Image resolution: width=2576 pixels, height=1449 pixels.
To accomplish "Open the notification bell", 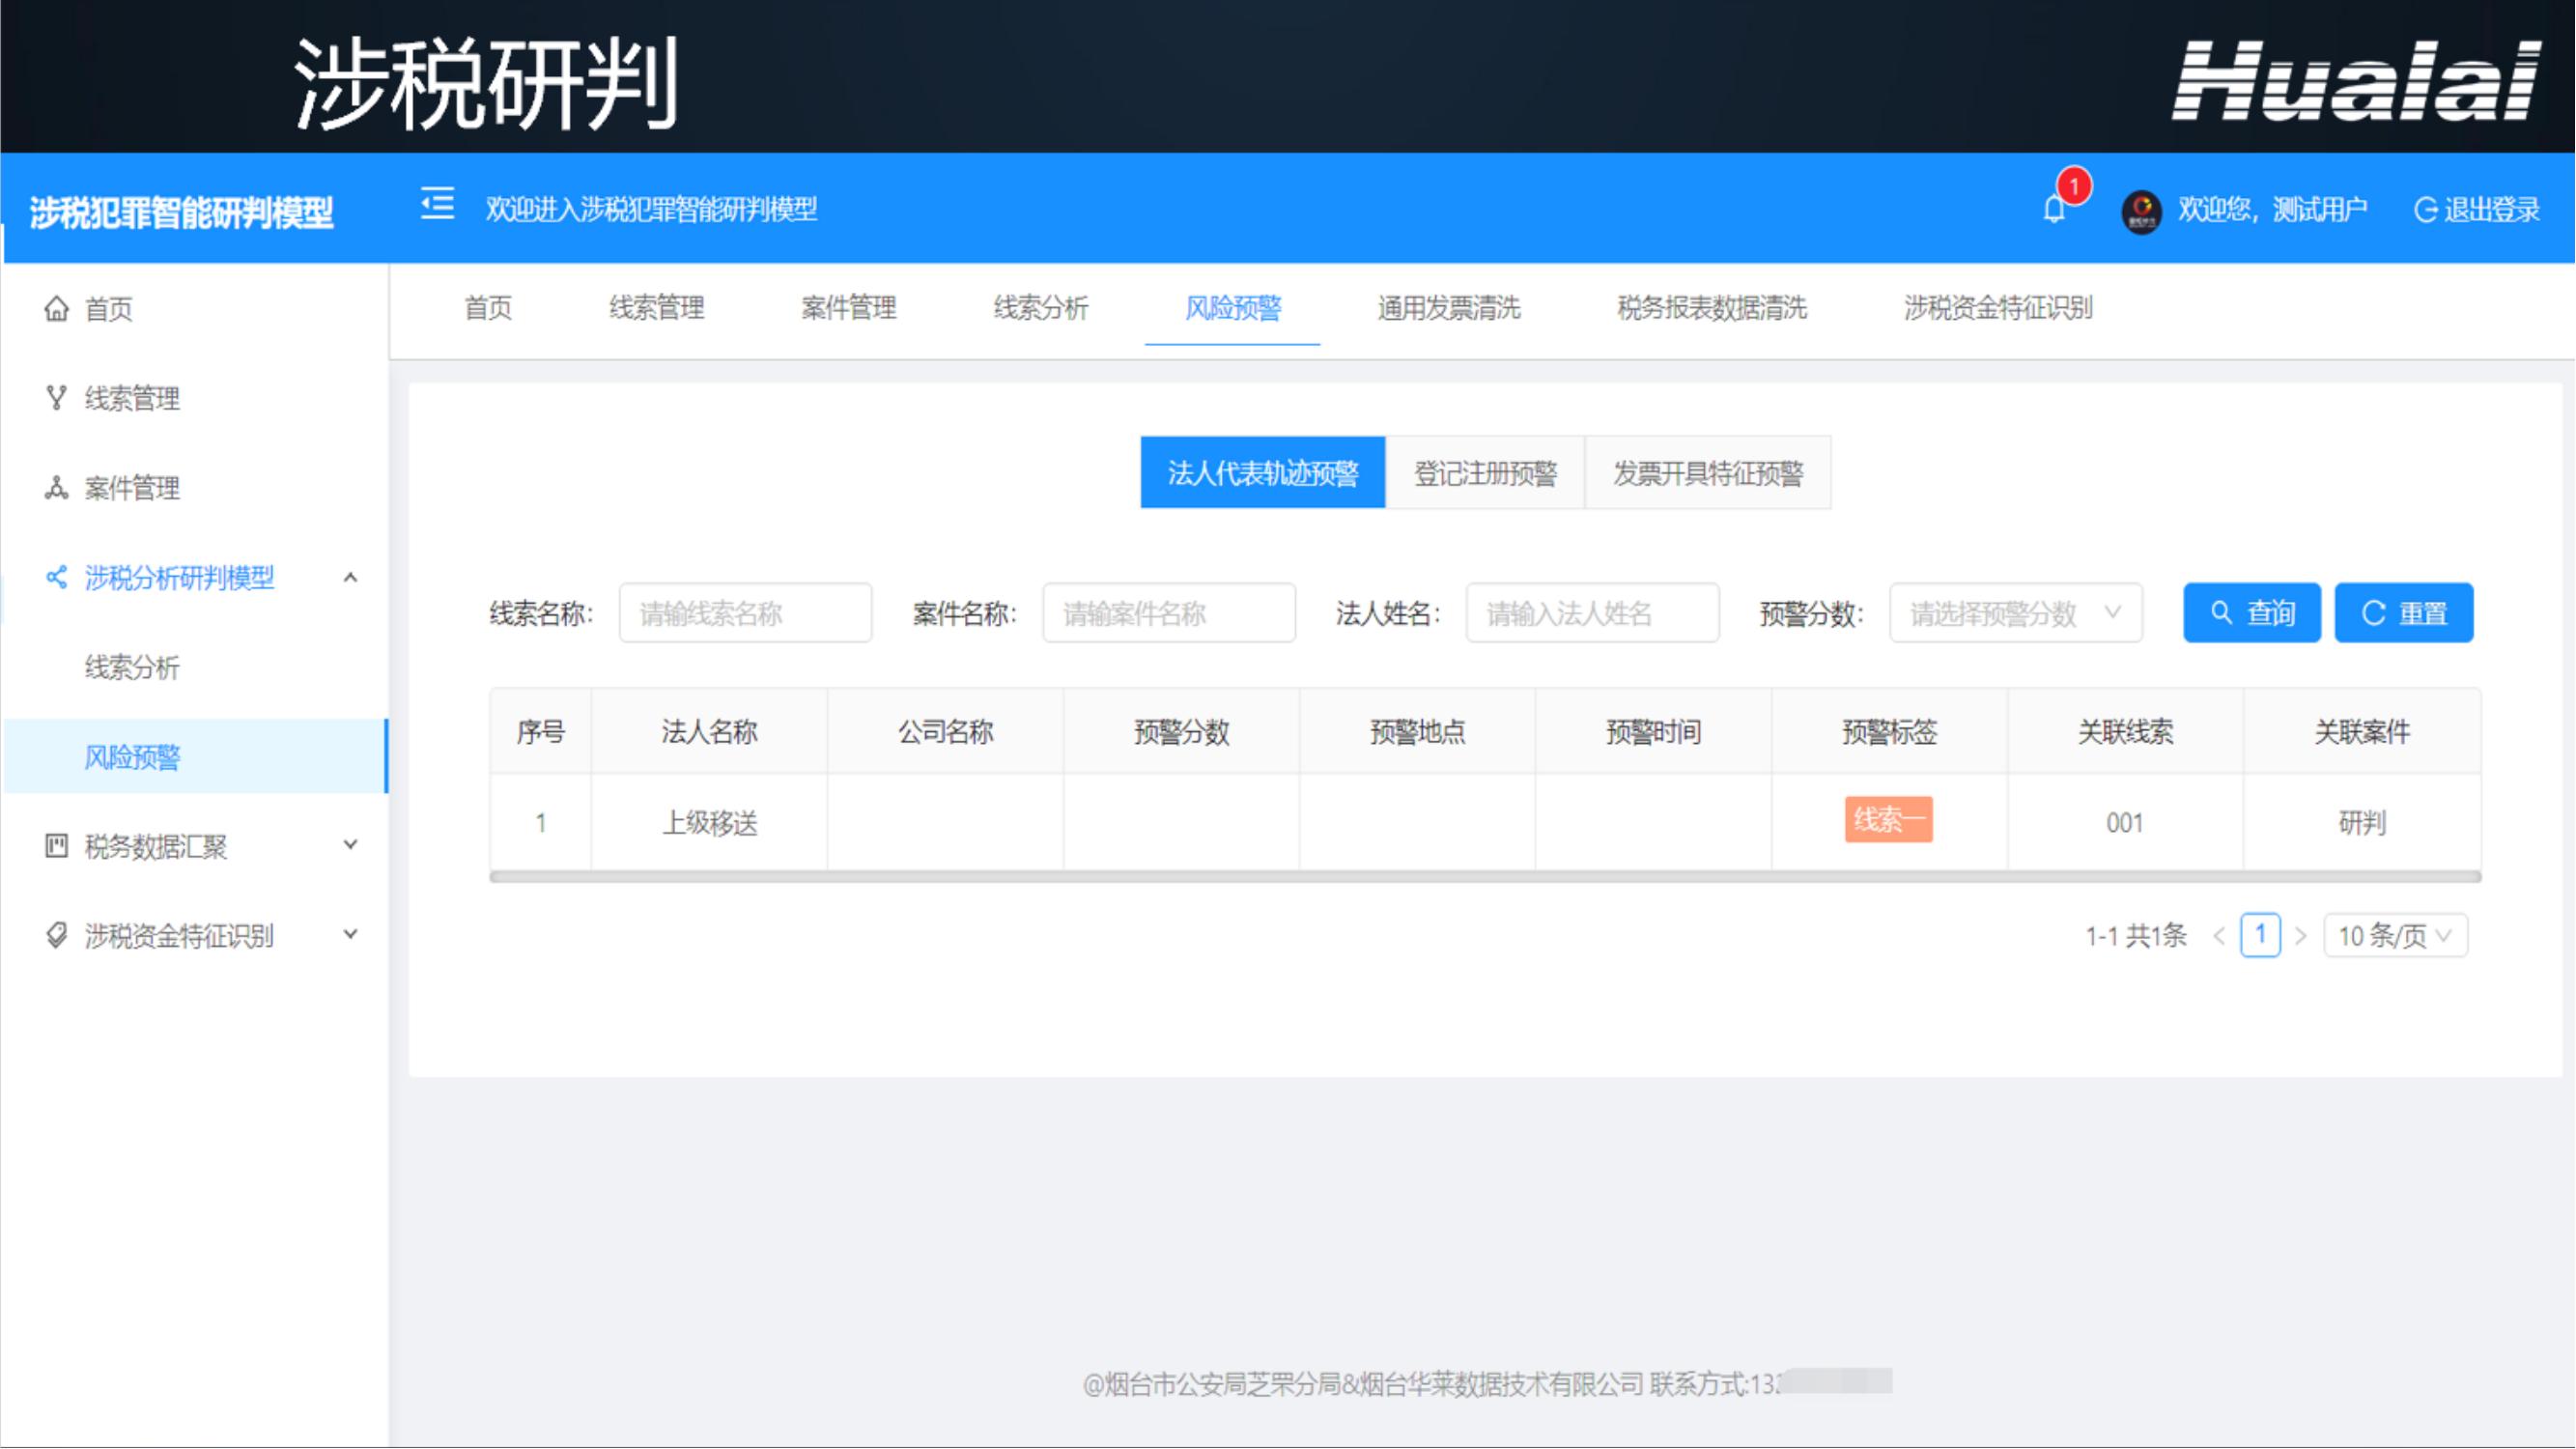I will pyautogui.click(x=2055, y=209).
